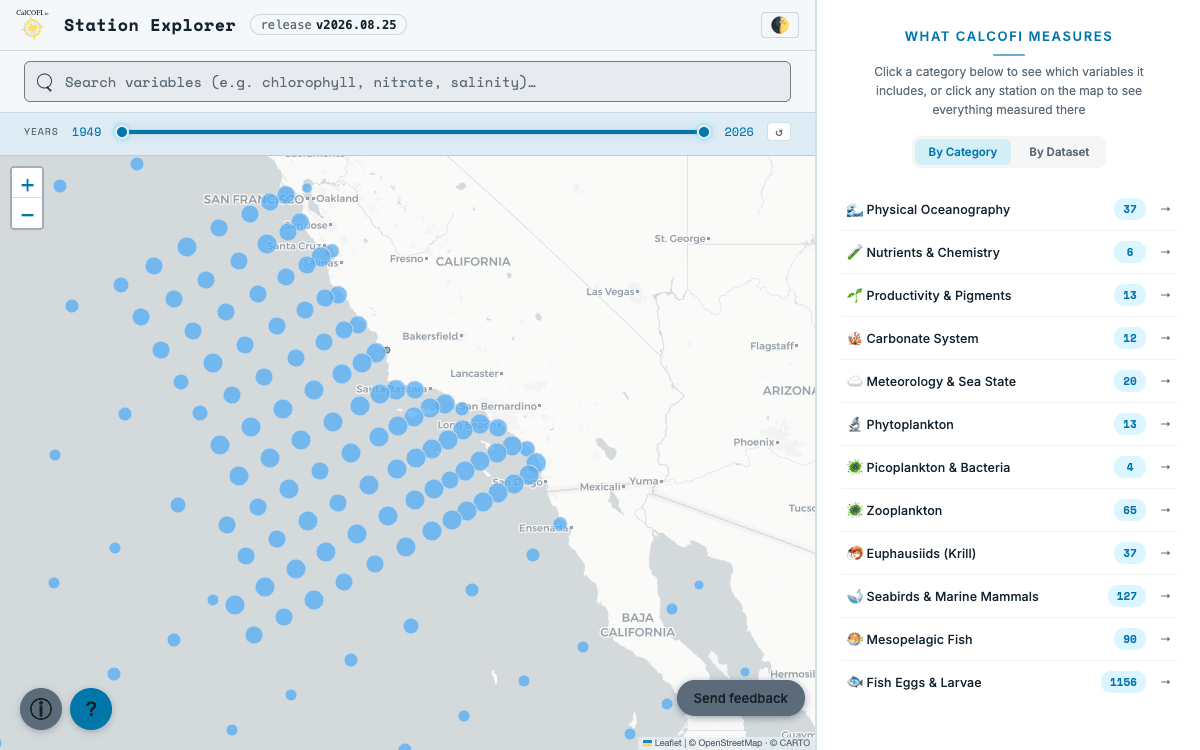Image resolution: width=1200 pixels, height=750 pixels.
Task: Click the Mesopelagic Fish blowfish icon
Action: [x=854, y=640]
